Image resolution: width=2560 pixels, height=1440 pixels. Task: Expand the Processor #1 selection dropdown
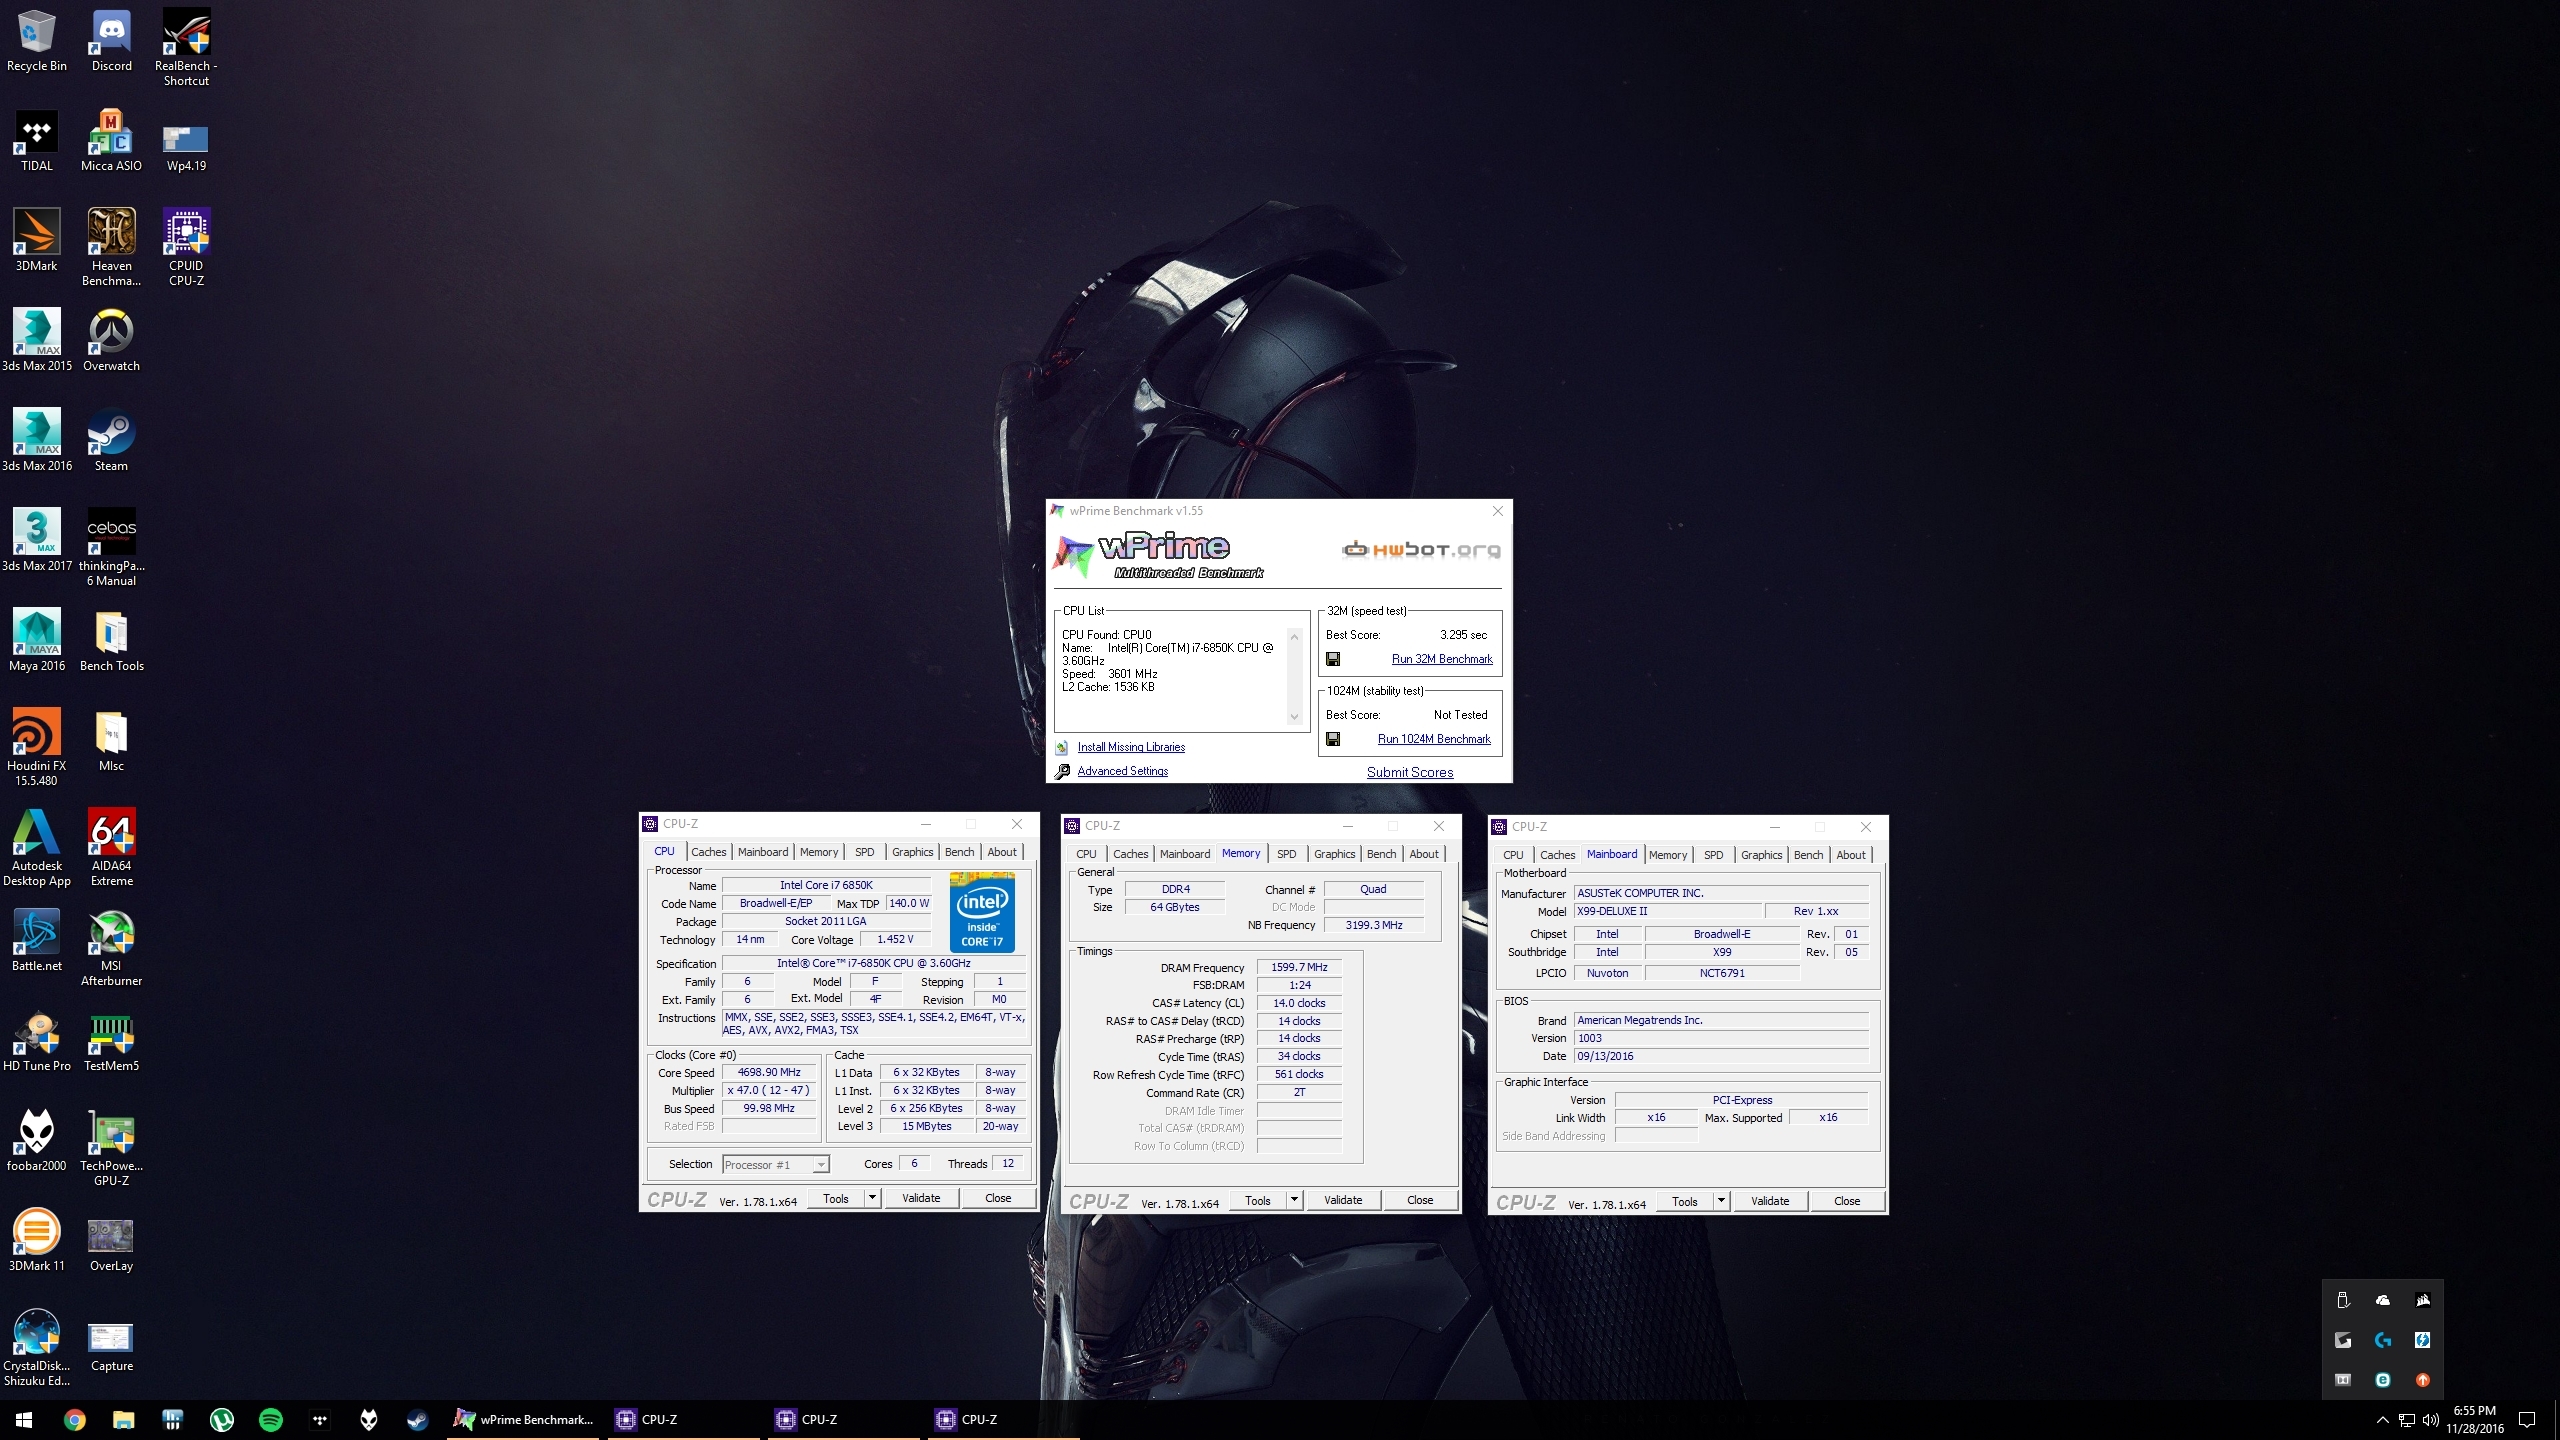point(821,1165)
